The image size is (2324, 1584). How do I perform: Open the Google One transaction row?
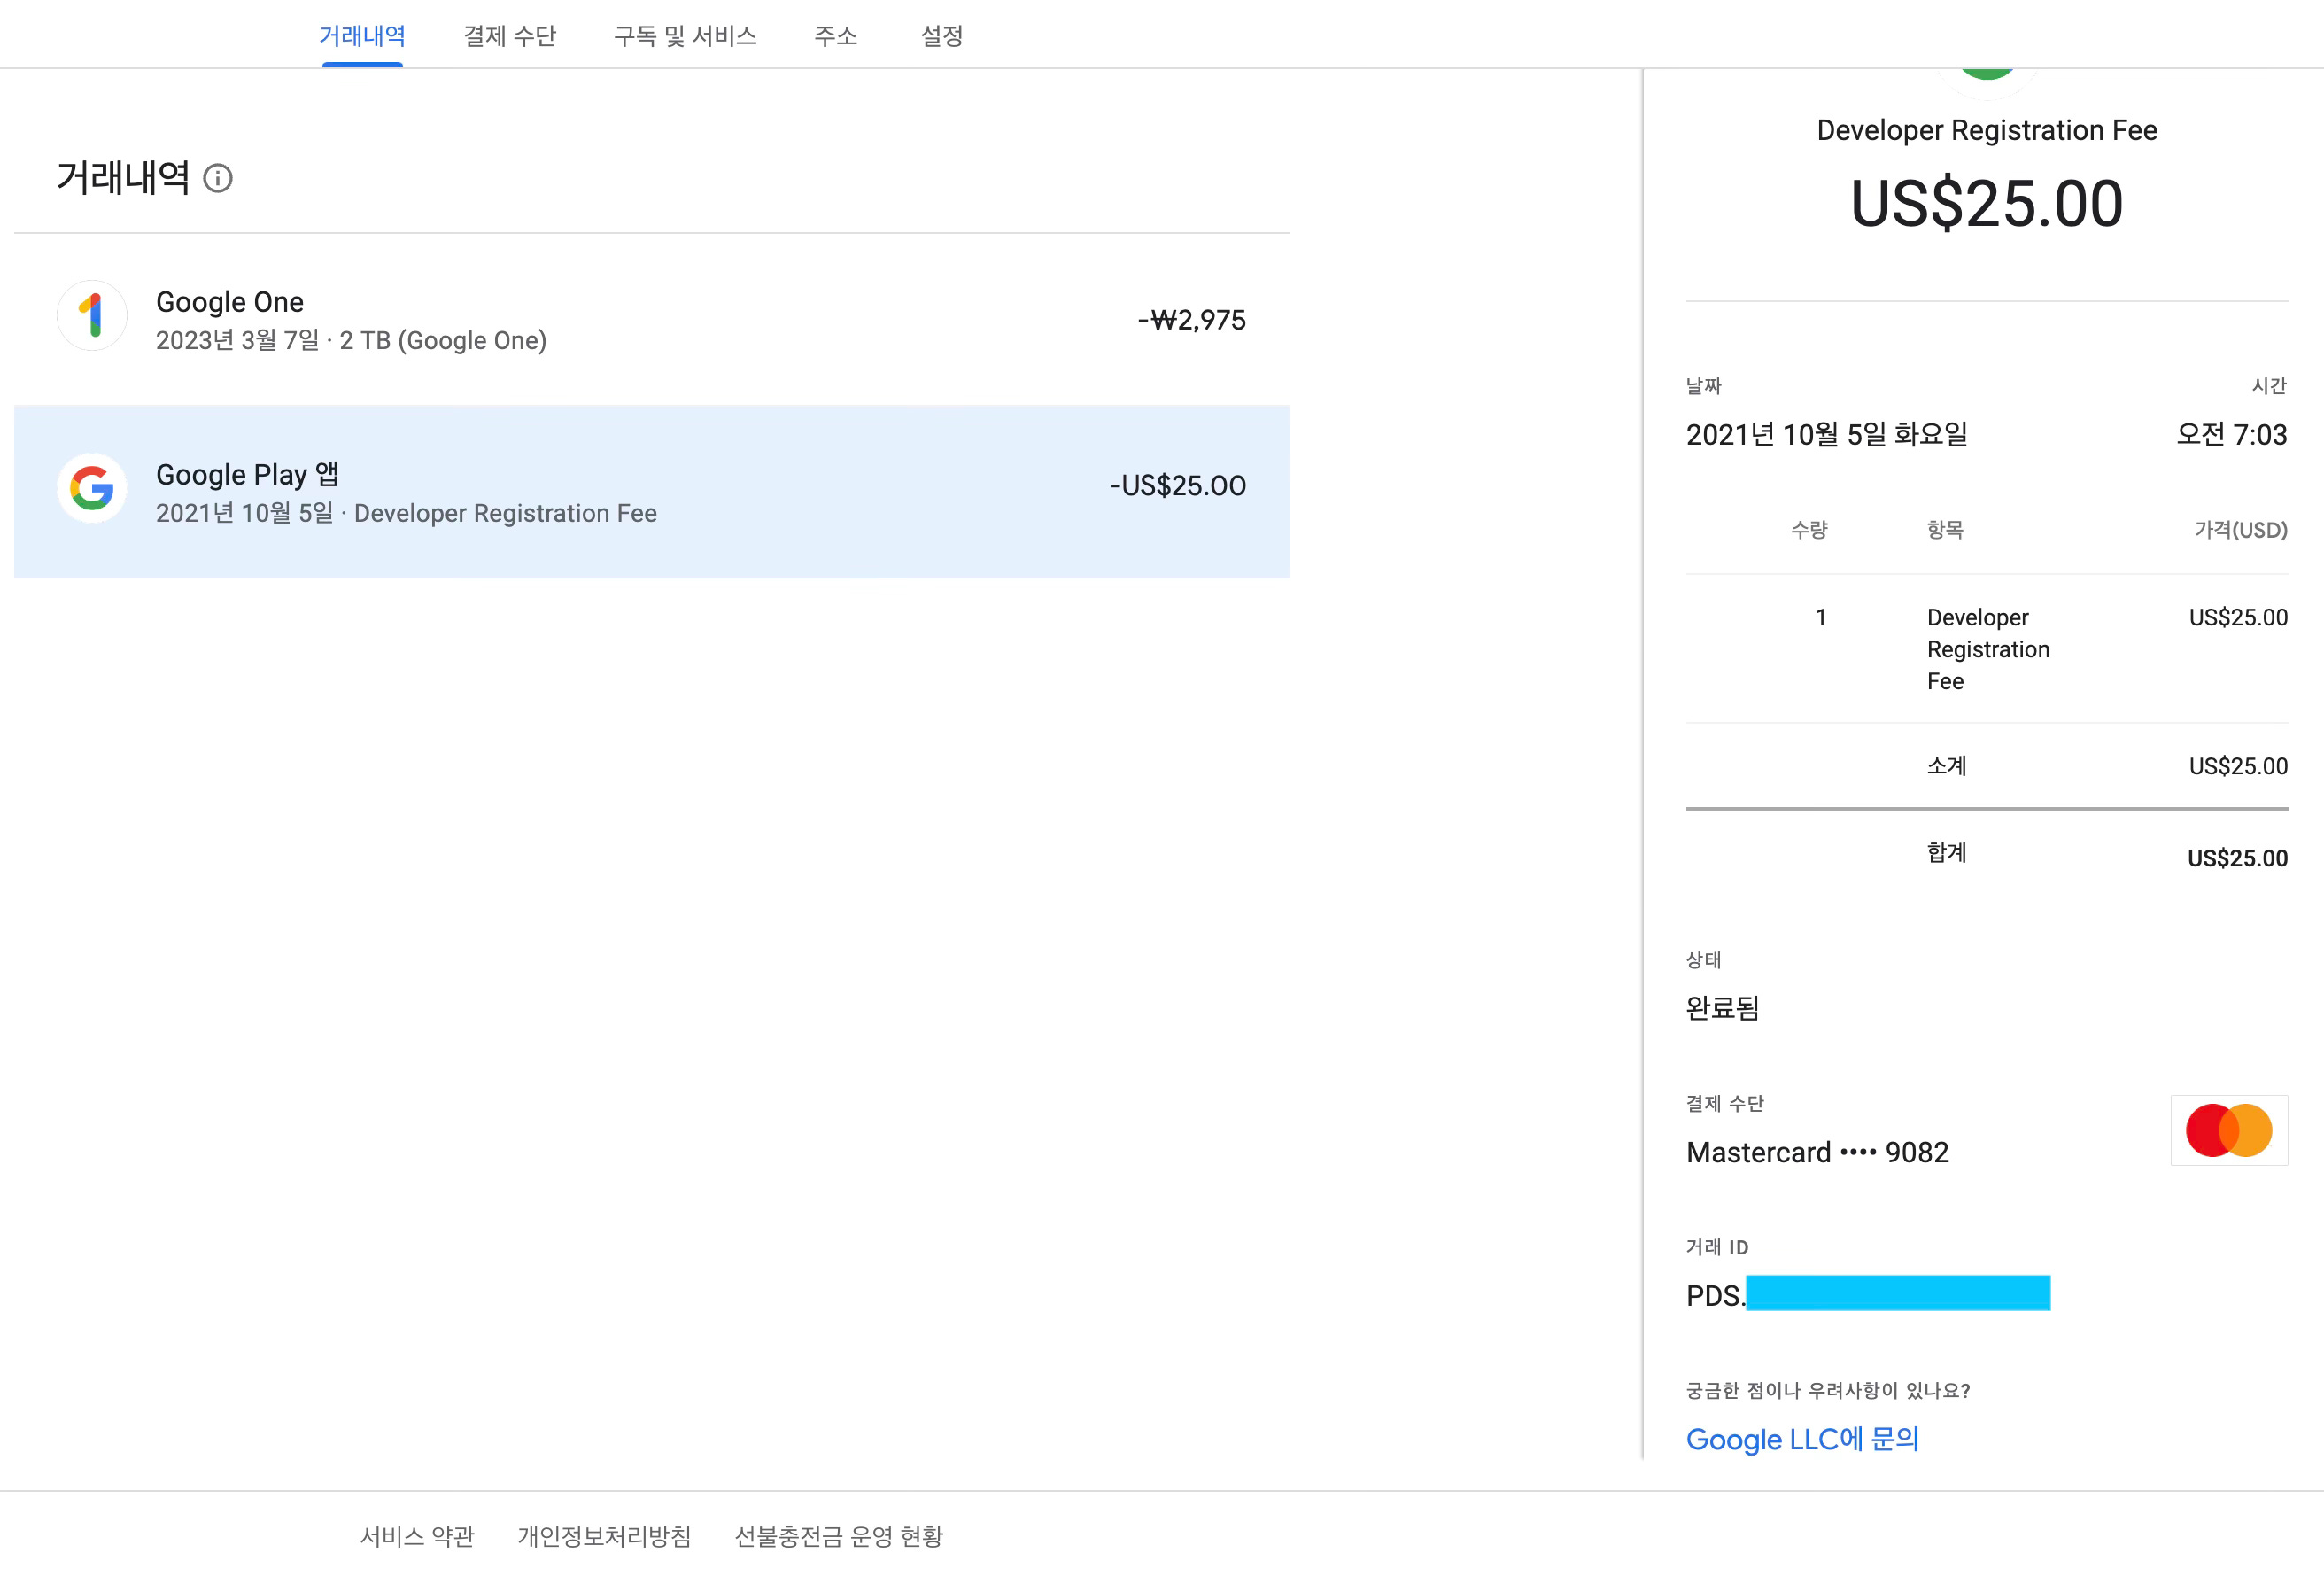tap(651, 319)
